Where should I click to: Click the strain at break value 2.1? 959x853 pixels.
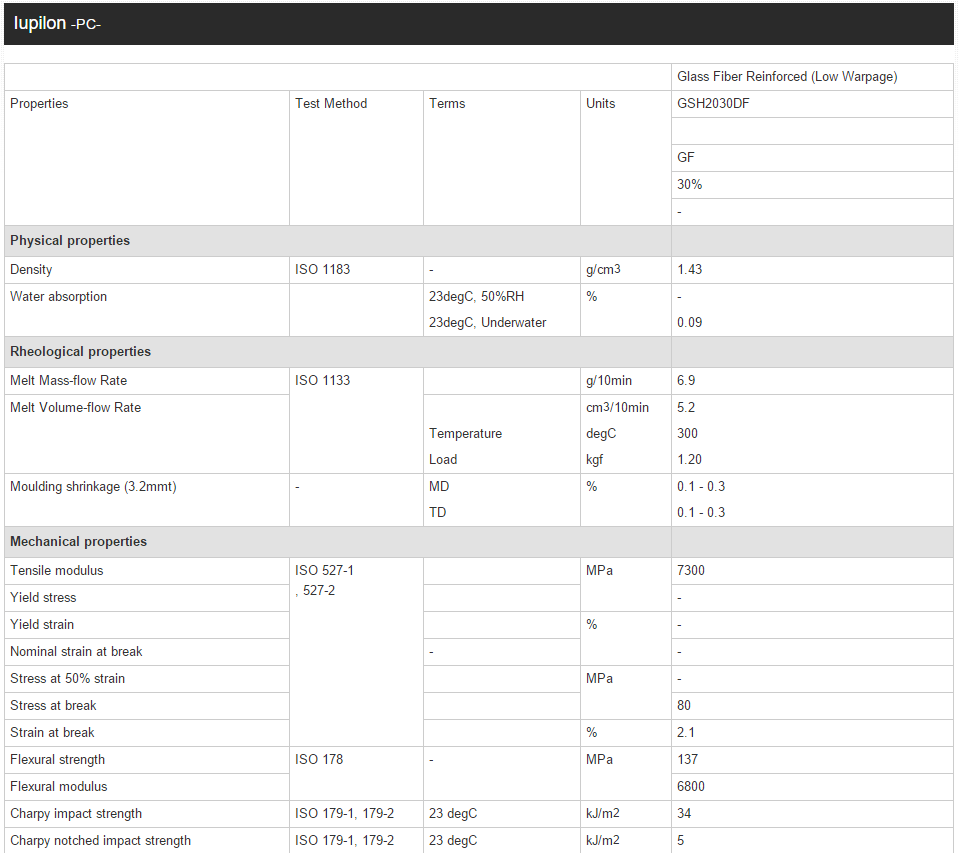pyautogui.click(x=686, y=733)
